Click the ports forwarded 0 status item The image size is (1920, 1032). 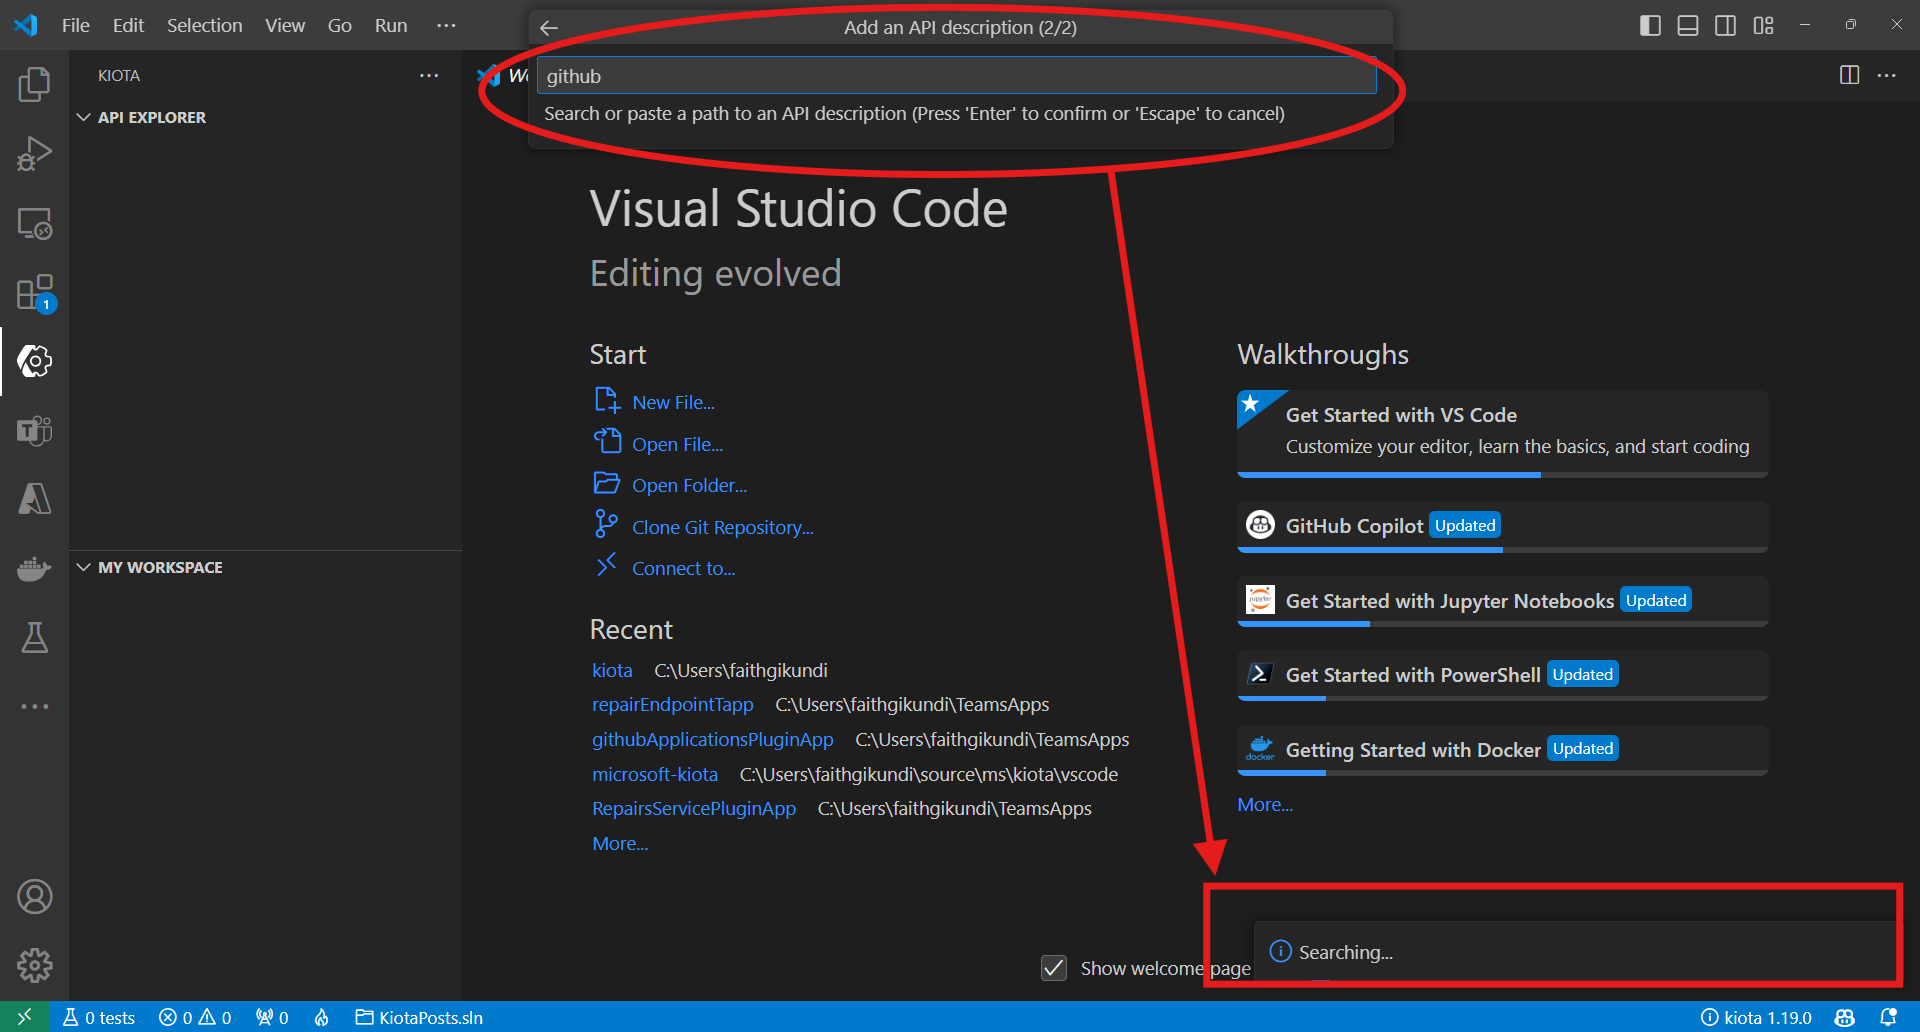272,1017
